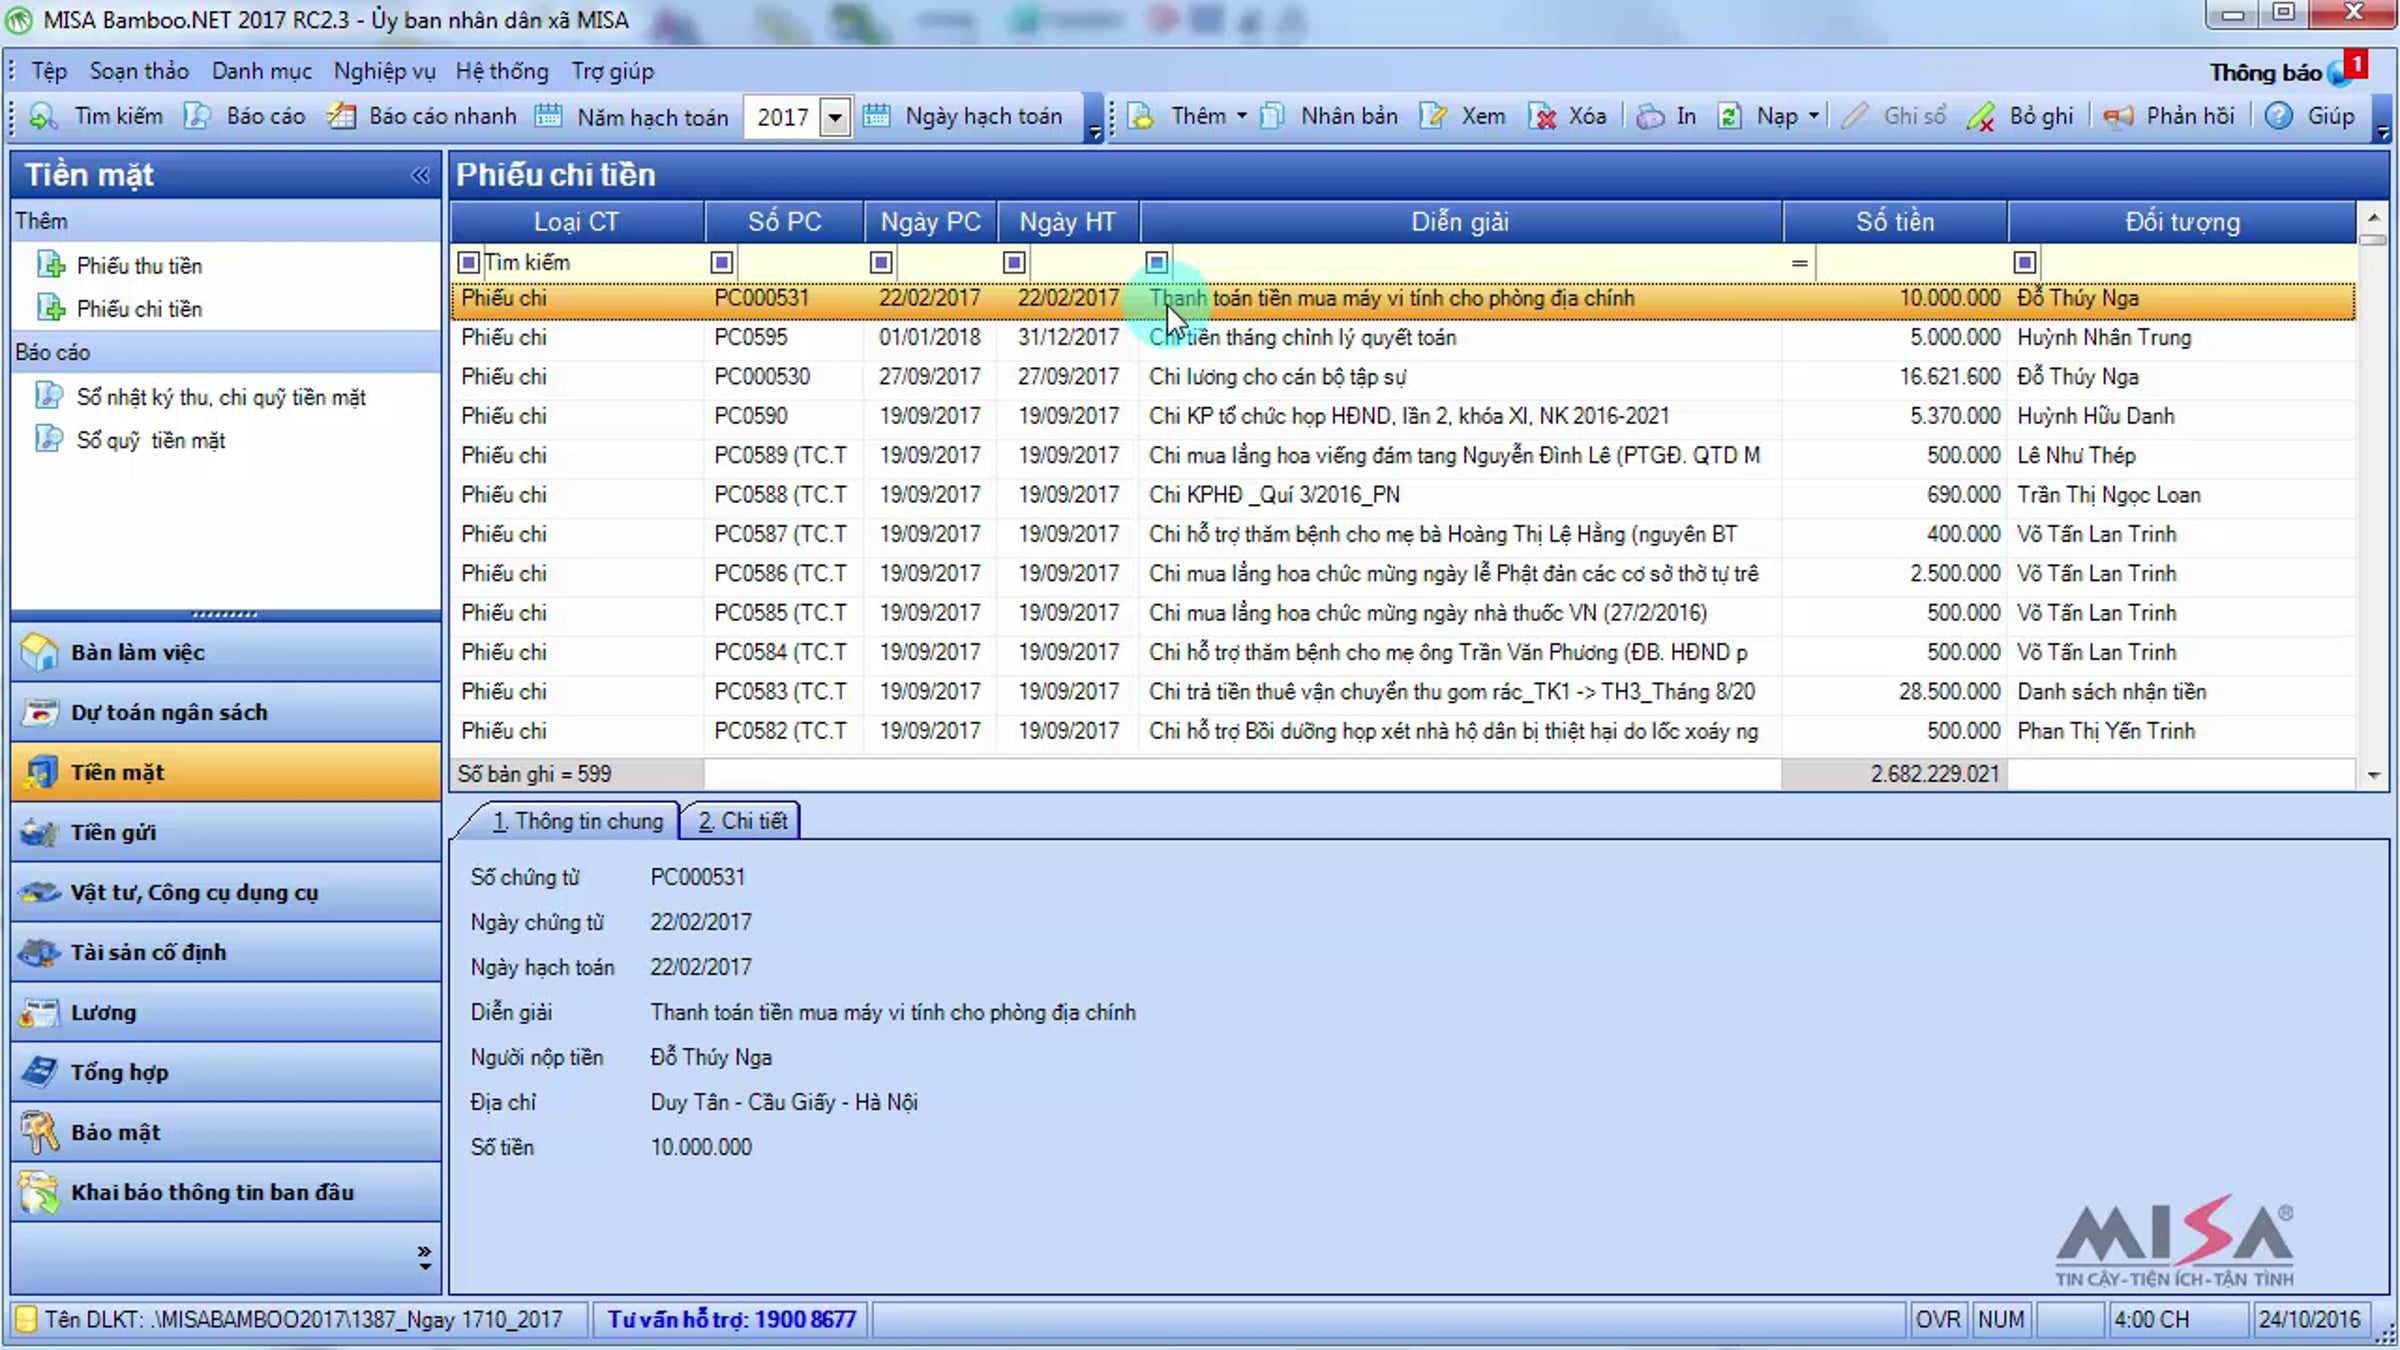This screenshot has height=1350, width=2400.
Task: Open the Trợ giúp menu
Action: [613, 71]
